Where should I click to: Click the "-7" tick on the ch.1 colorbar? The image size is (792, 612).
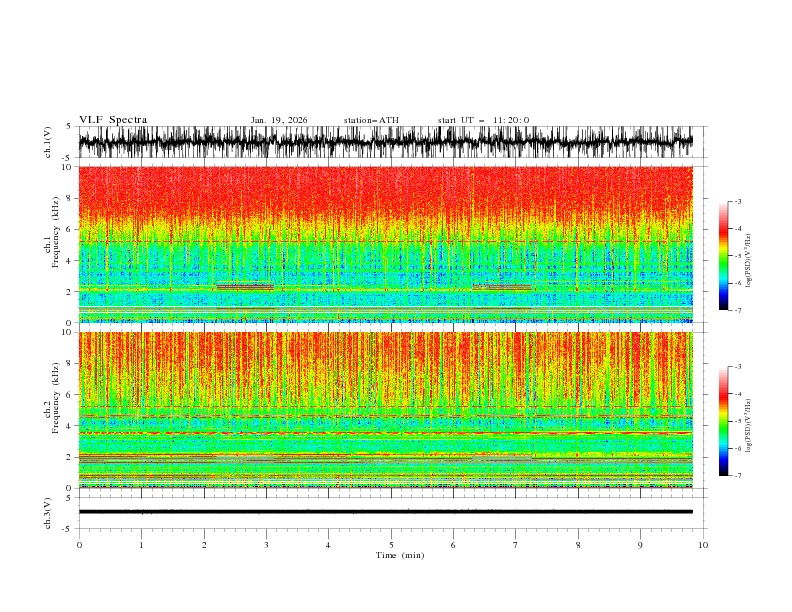737,310
